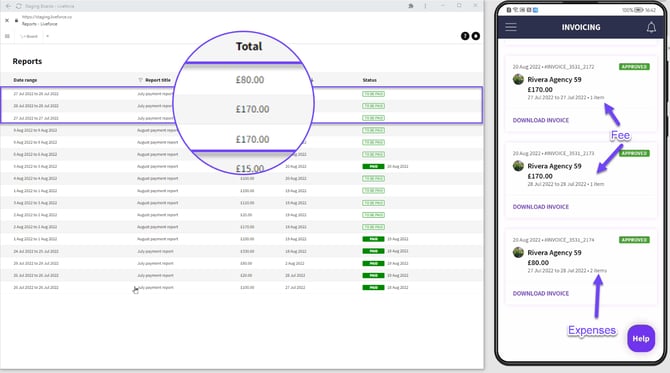
Task: Download invoice for #INVOICE_3531_2172
Action: pyautogui.click(x=541, y=120)
